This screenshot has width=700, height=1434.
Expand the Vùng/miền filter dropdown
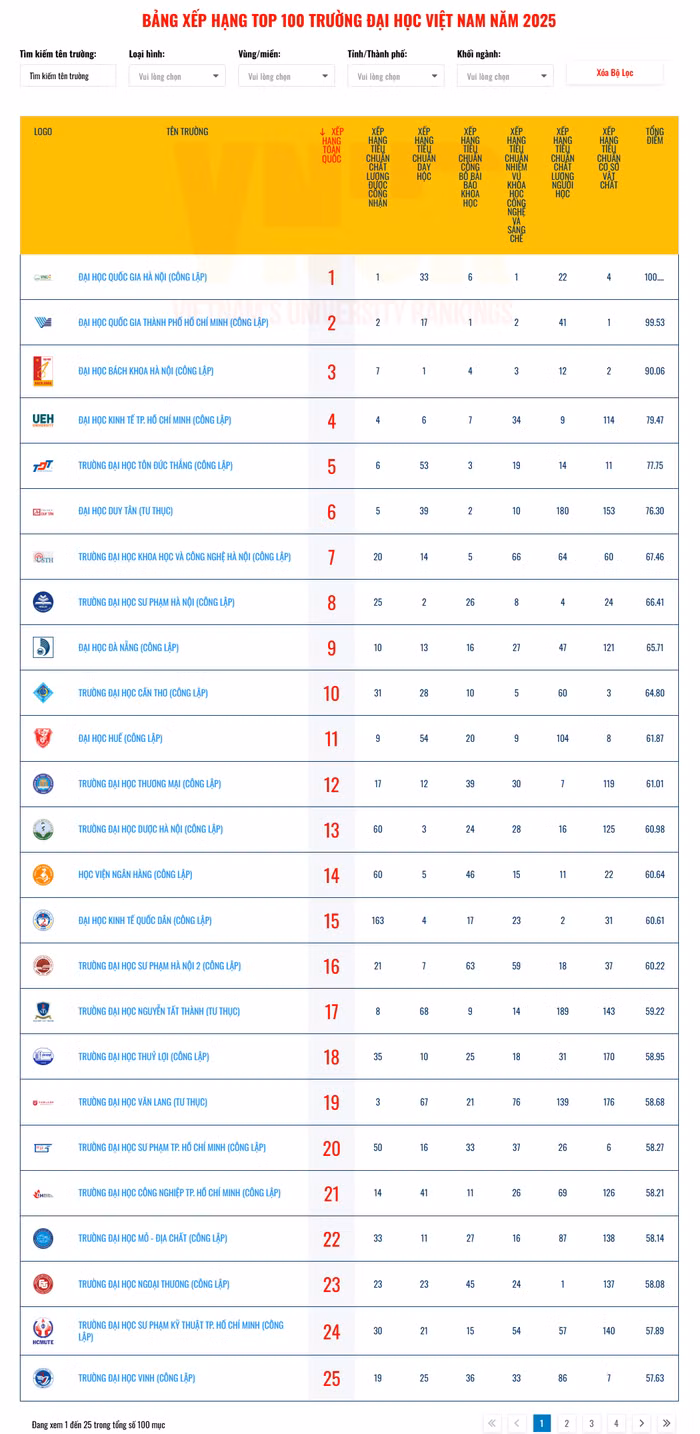[x=286, y=76]
